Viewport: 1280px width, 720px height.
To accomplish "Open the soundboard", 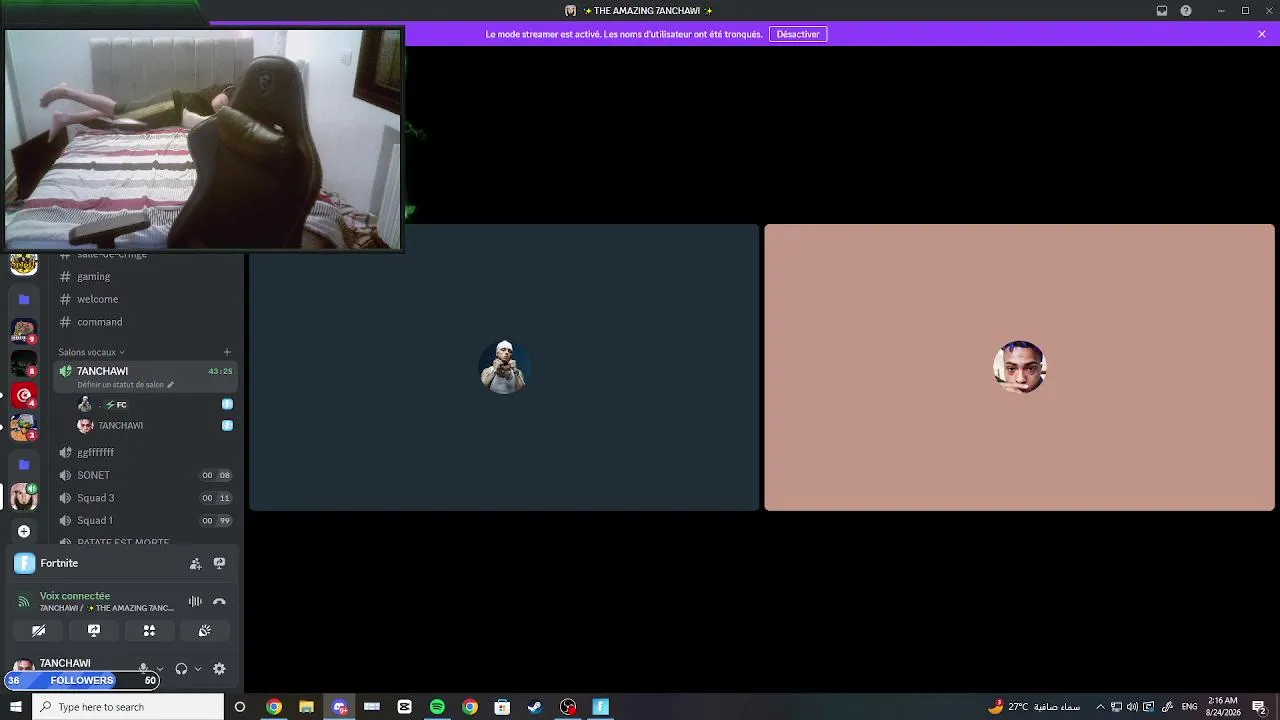I will pos(204,631).
